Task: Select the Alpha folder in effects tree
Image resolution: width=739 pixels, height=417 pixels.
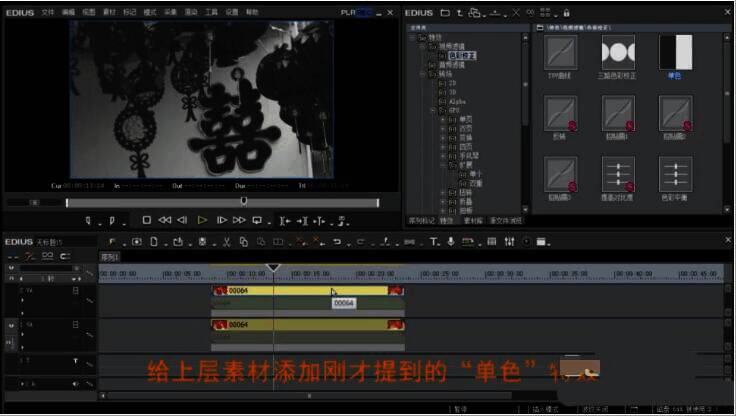Action: click(x=457, y=101)
